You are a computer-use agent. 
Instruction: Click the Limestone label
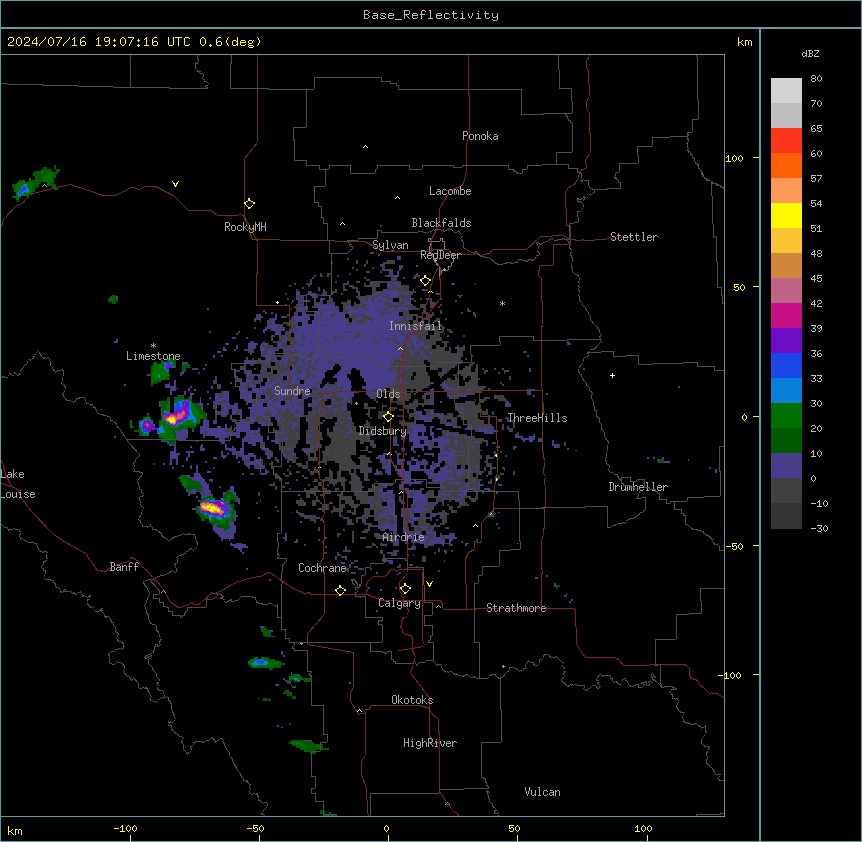click(153, 356)
